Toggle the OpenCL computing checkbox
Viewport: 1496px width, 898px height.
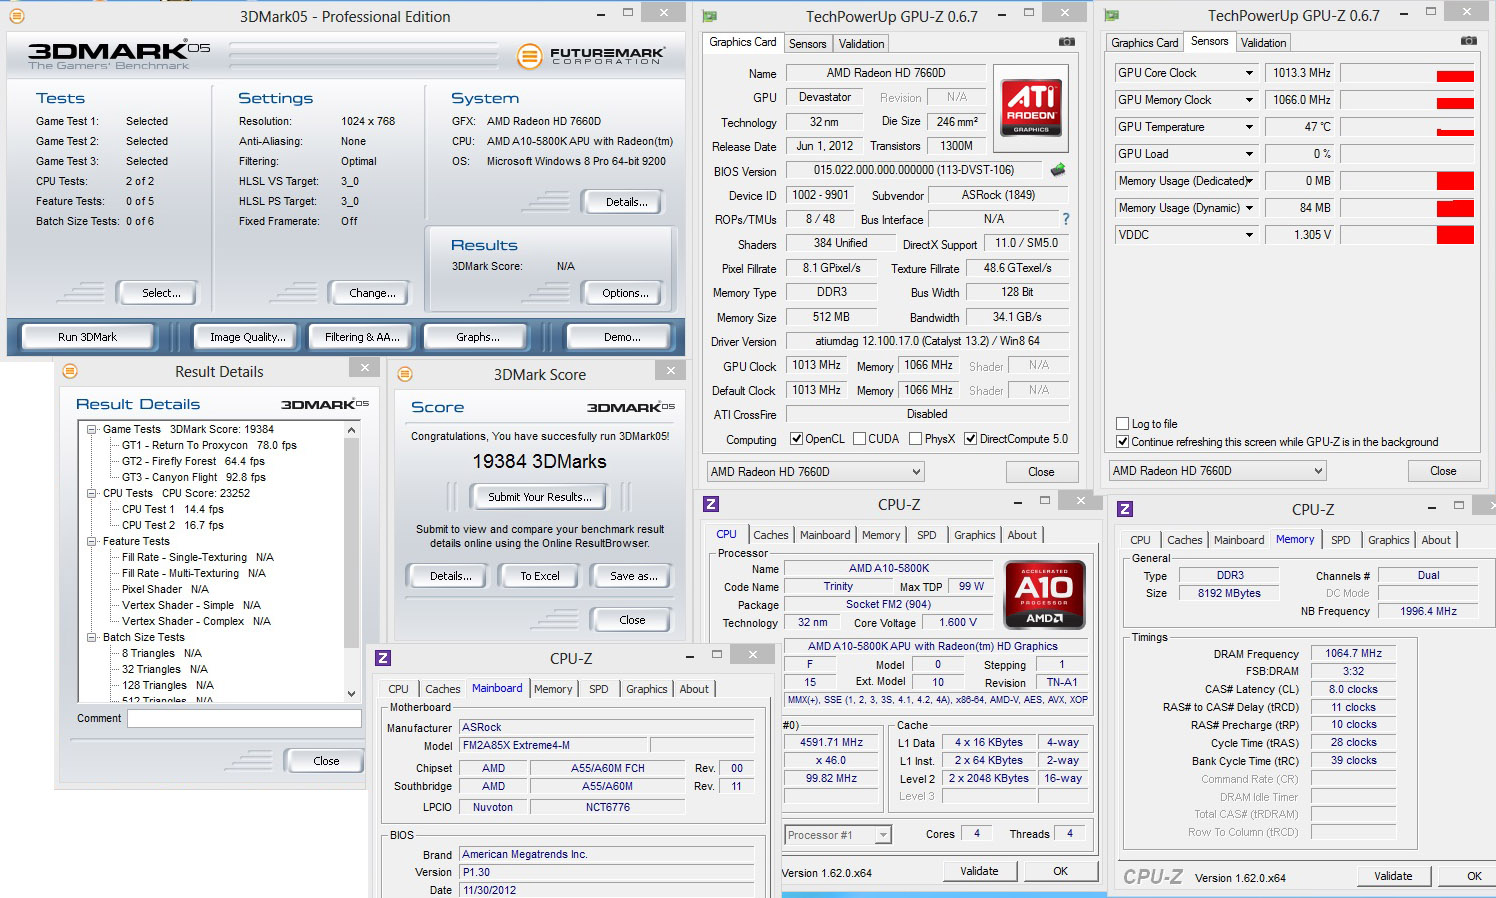796,438
